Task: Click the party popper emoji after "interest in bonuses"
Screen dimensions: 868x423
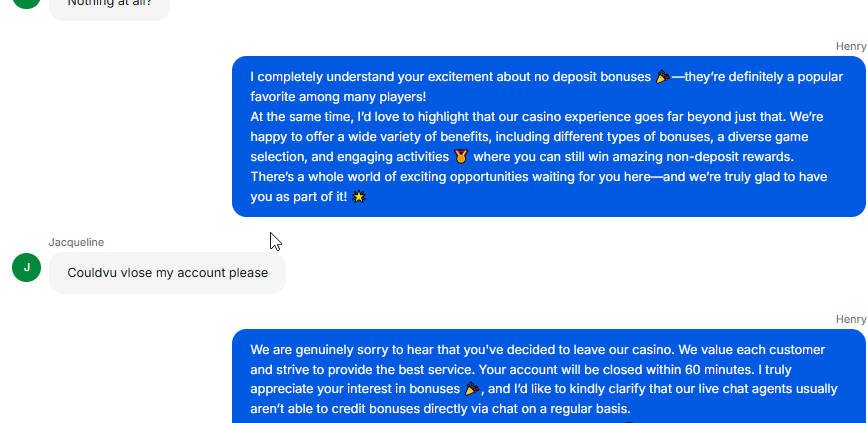Action: click(x=473, y=389)
